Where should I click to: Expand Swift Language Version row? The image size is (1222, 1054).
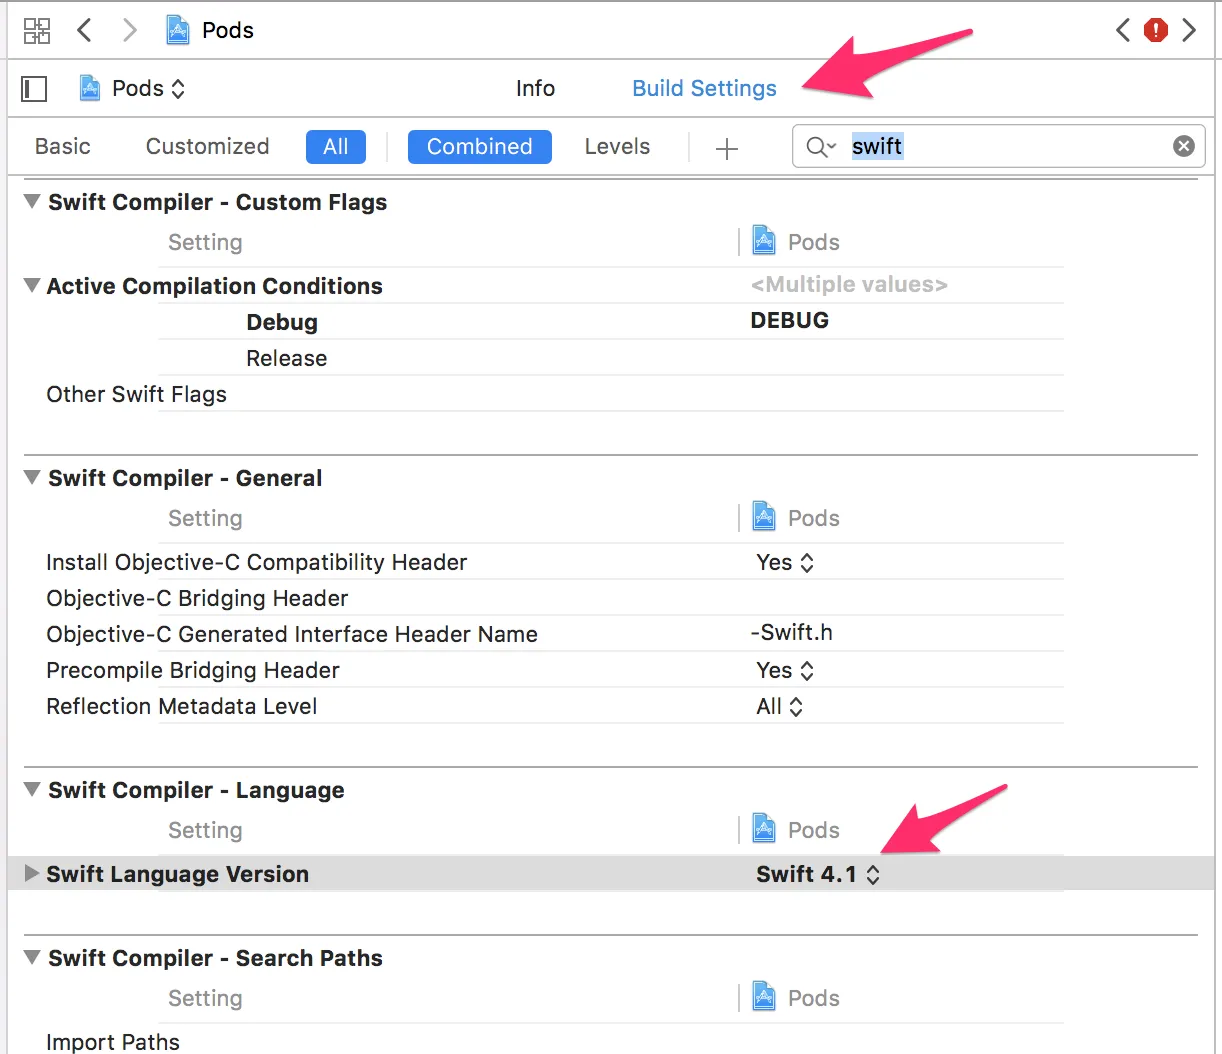point(32,873)
